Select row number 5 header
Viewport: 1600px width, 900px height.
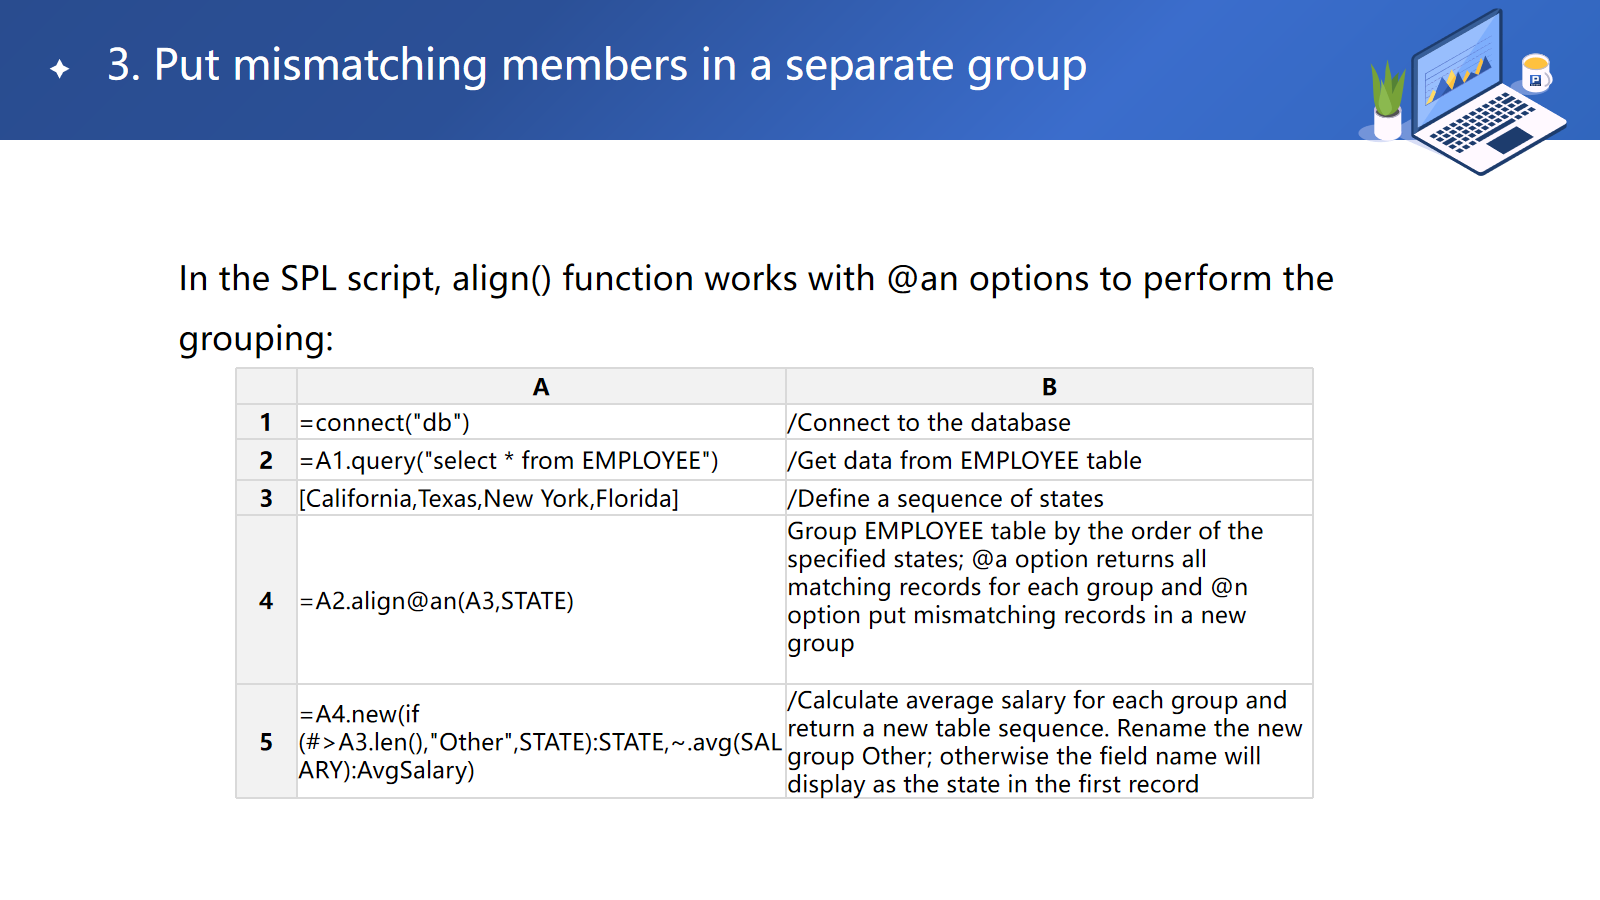click(x=266, y=742)
